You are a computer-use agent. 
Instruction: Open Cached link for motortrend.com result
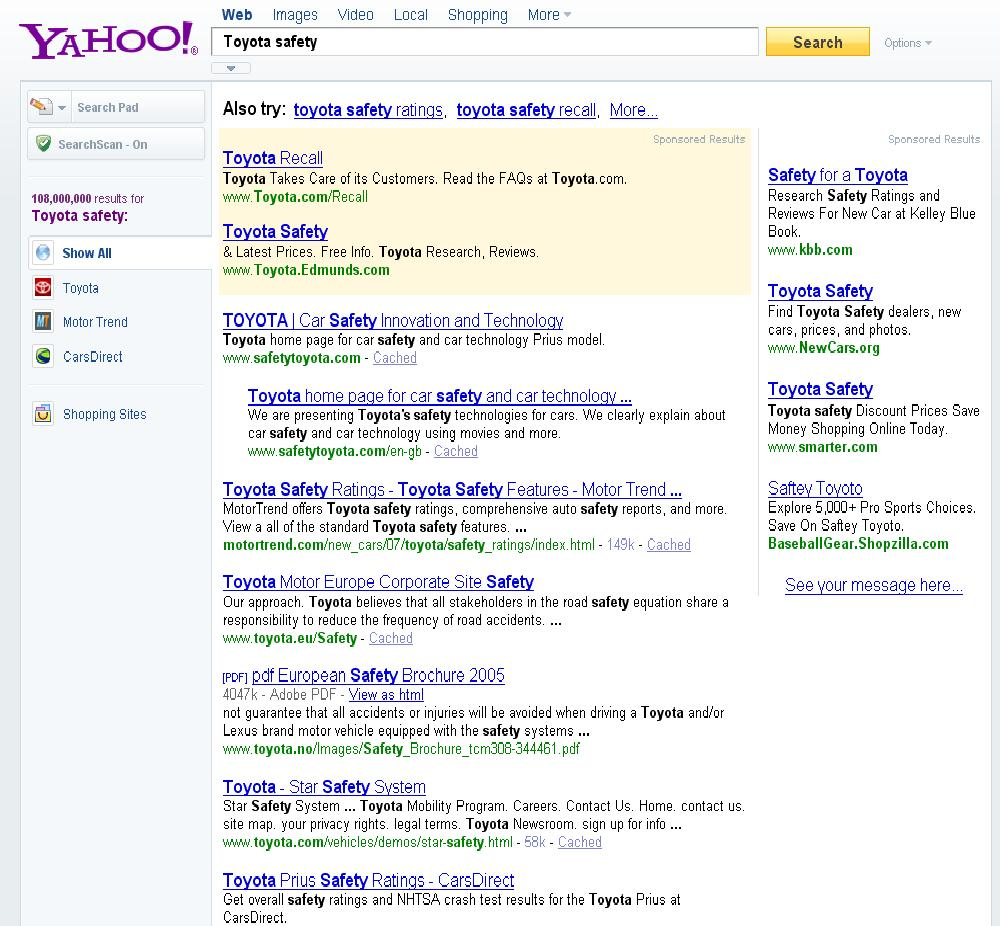pos(668,545)
